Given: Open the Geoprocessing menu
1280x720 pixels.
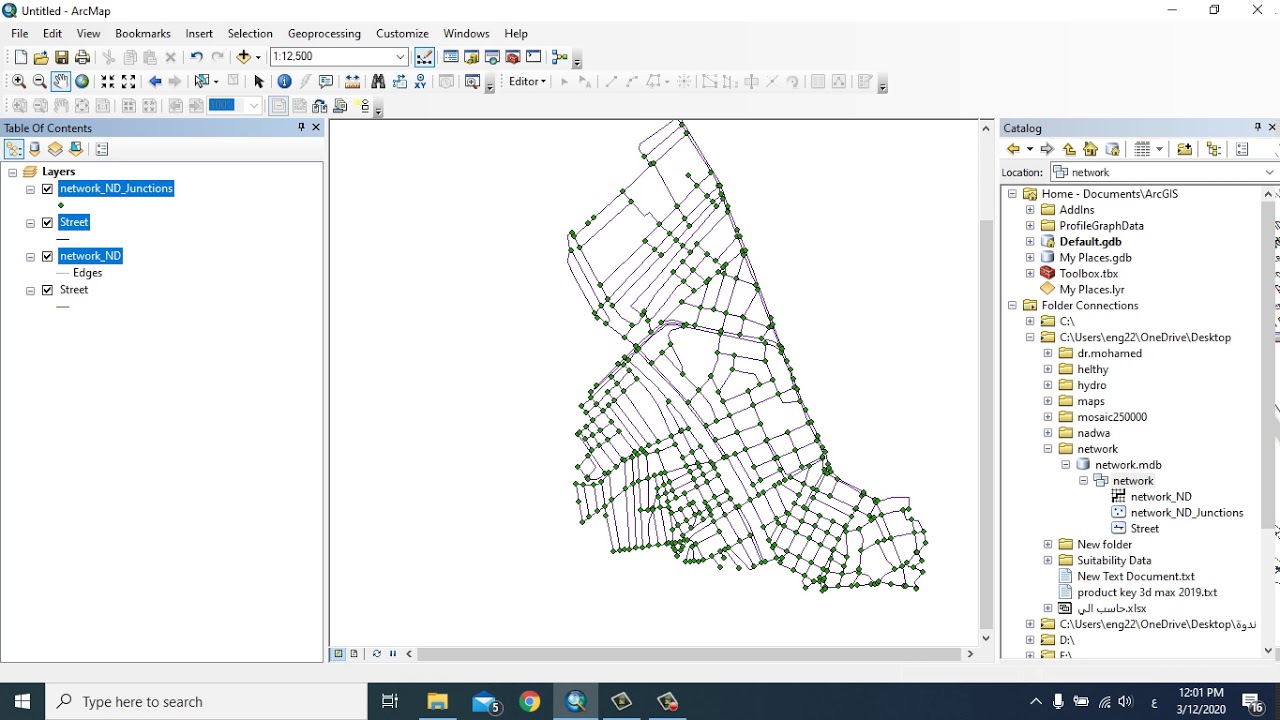Looking at the screenshot, I should coord(324,33).
